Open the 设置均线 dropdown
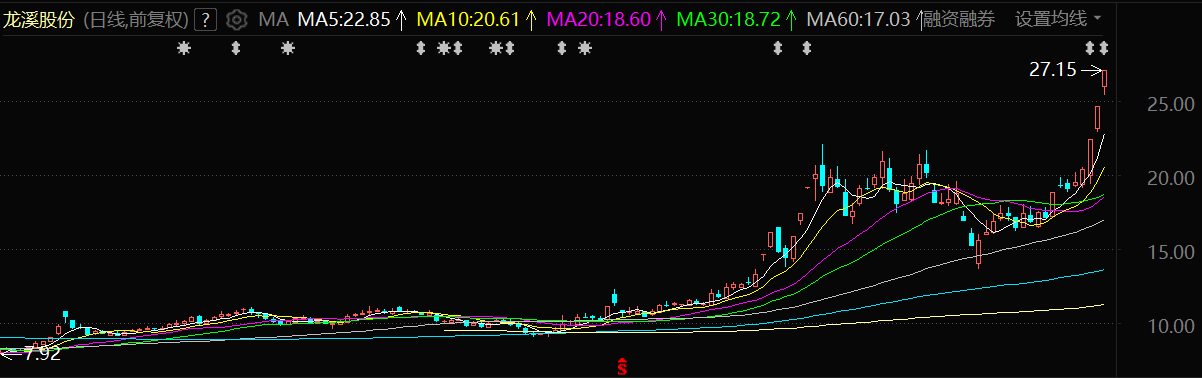Image resolution: width=1202 pixels, height=378 pixels. point(1058,19)
